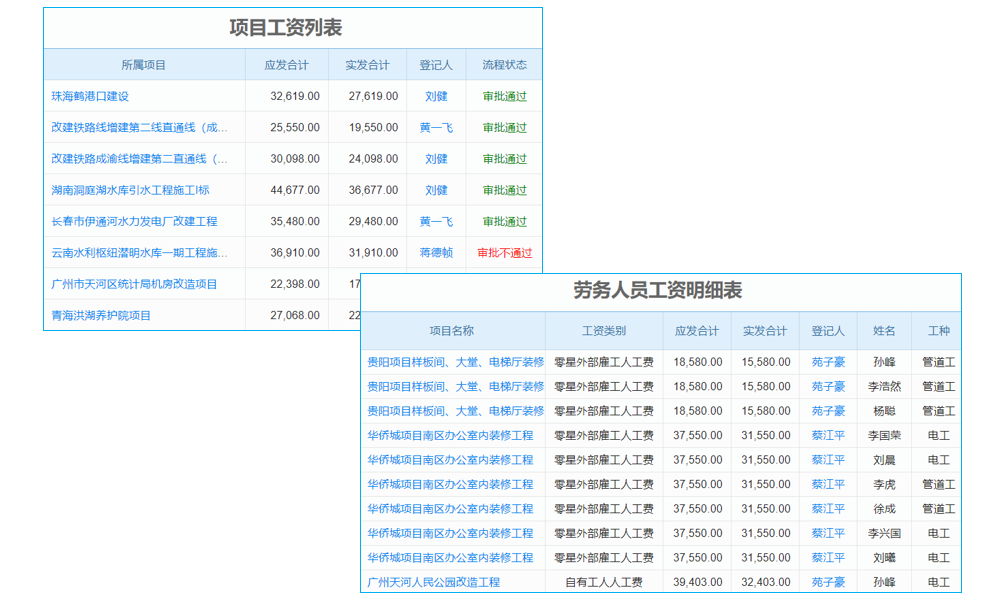This screenshot has width=1000, height=600.
Task: Open the 贵阳项目样板间、大堂、电梯厅装修 project
Action: [455, 362]
